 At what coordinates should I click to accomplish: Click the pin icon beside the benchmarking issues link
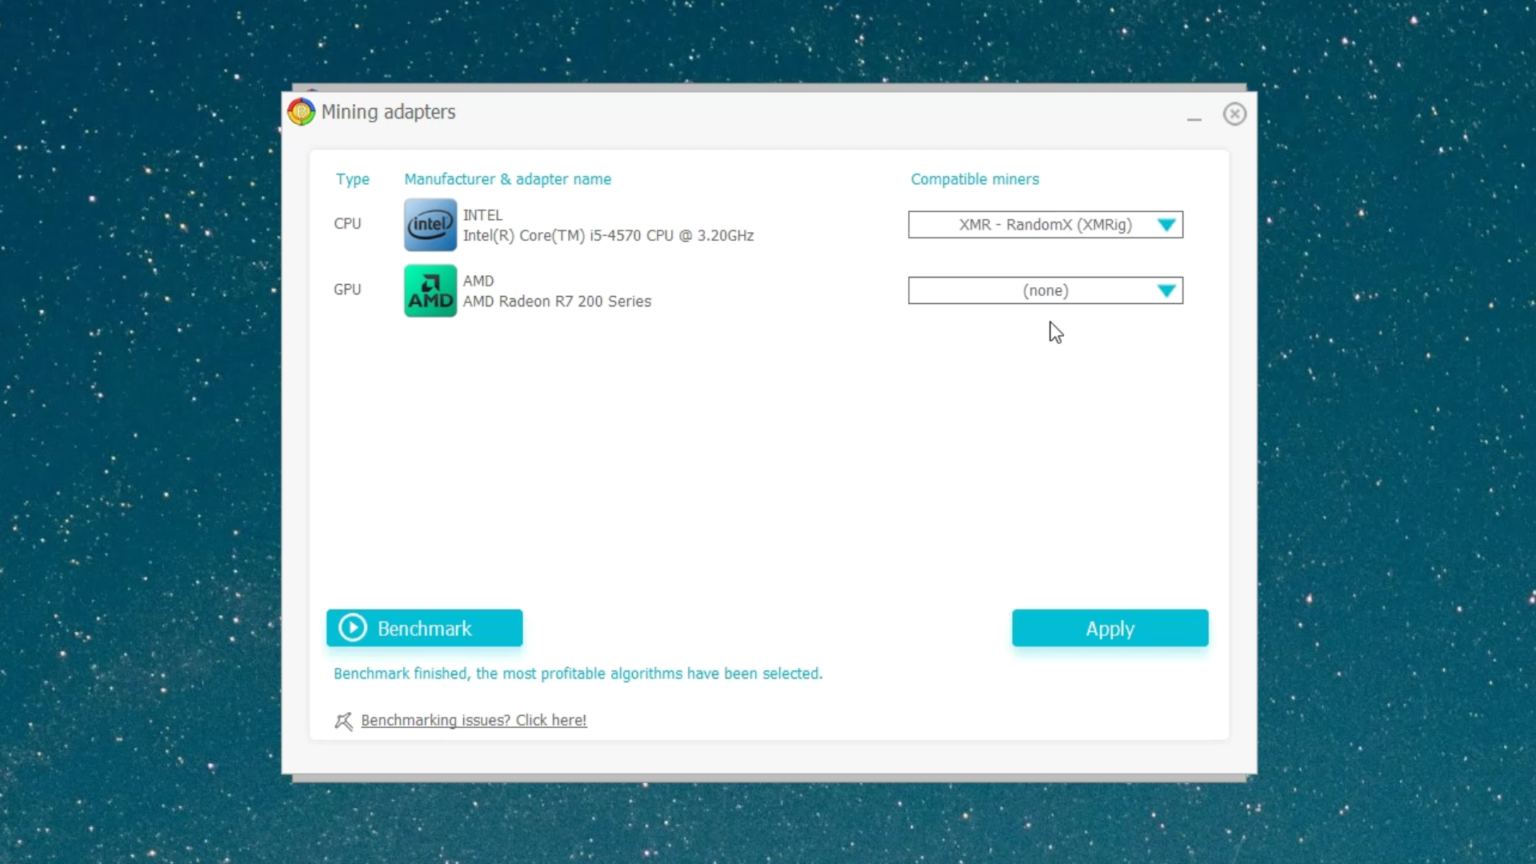point(343,720)
